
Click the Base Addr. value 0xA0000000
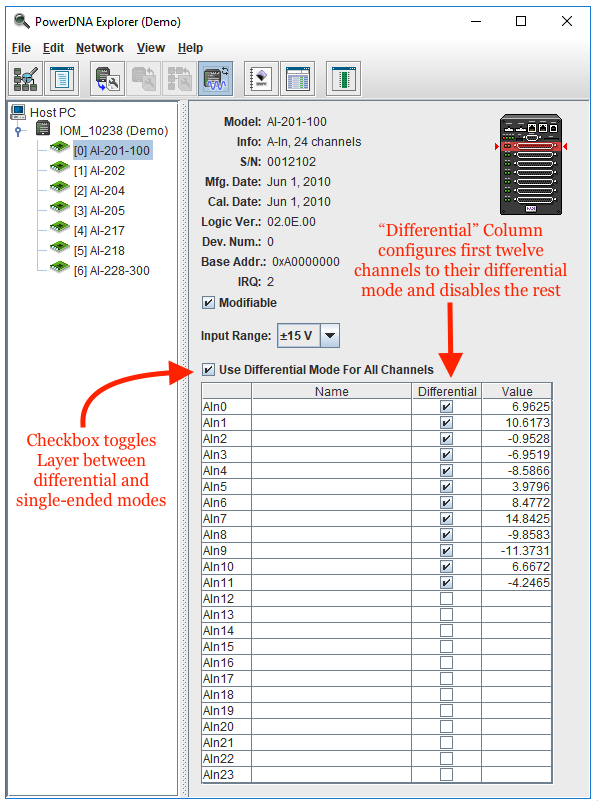point(306,262)
